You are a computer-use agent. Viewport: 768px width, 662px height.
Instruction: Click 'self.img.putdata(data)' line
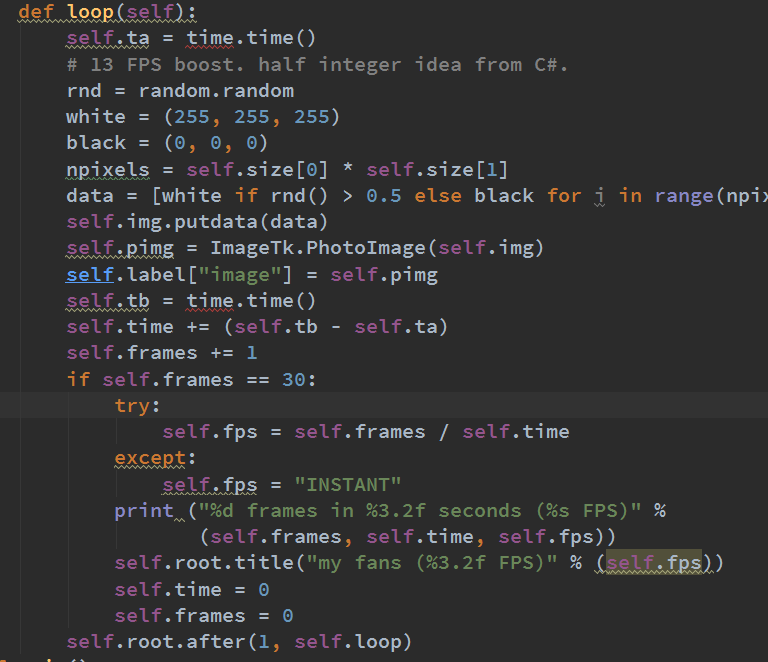(197, 222)
